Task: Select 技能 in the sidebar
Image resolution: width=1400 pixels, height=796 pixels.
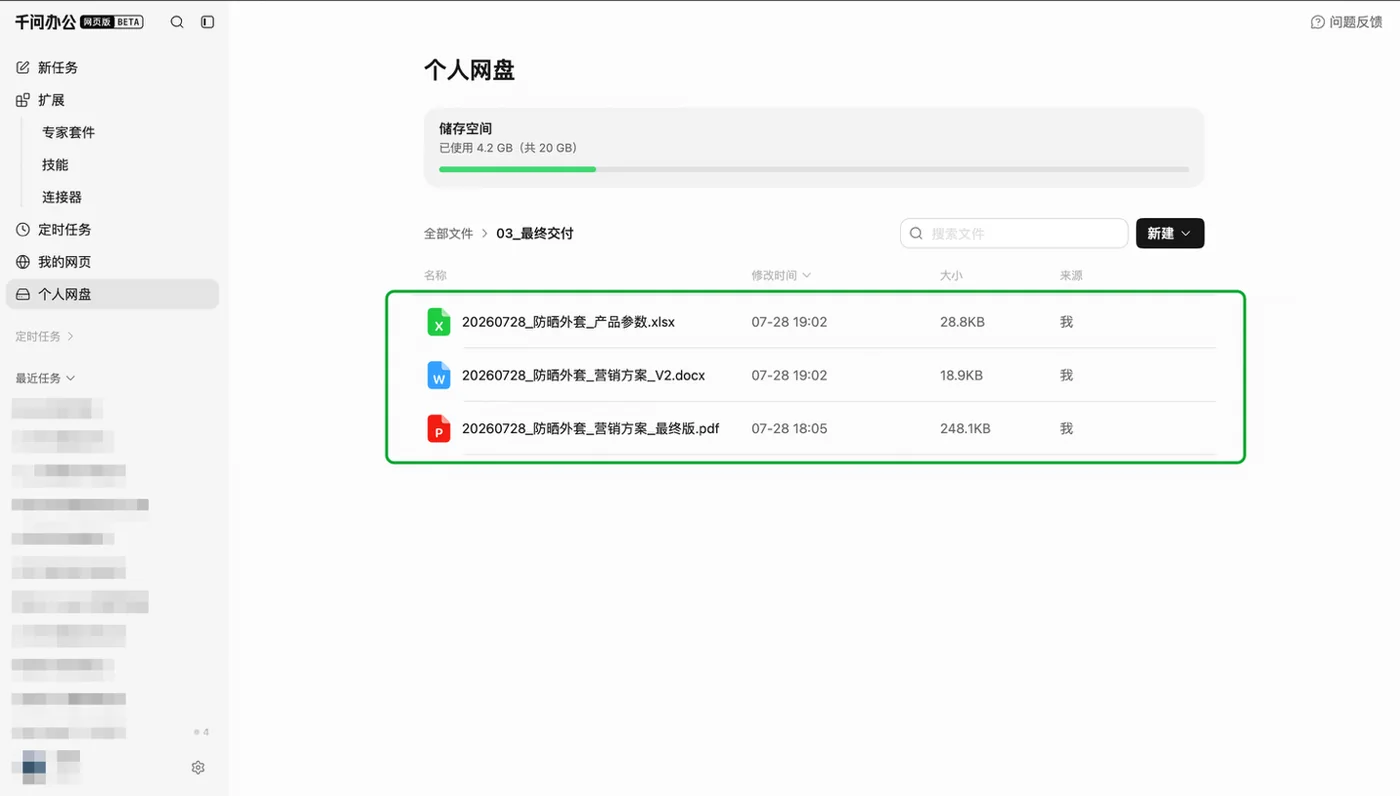Action: [x=55, y=165]
